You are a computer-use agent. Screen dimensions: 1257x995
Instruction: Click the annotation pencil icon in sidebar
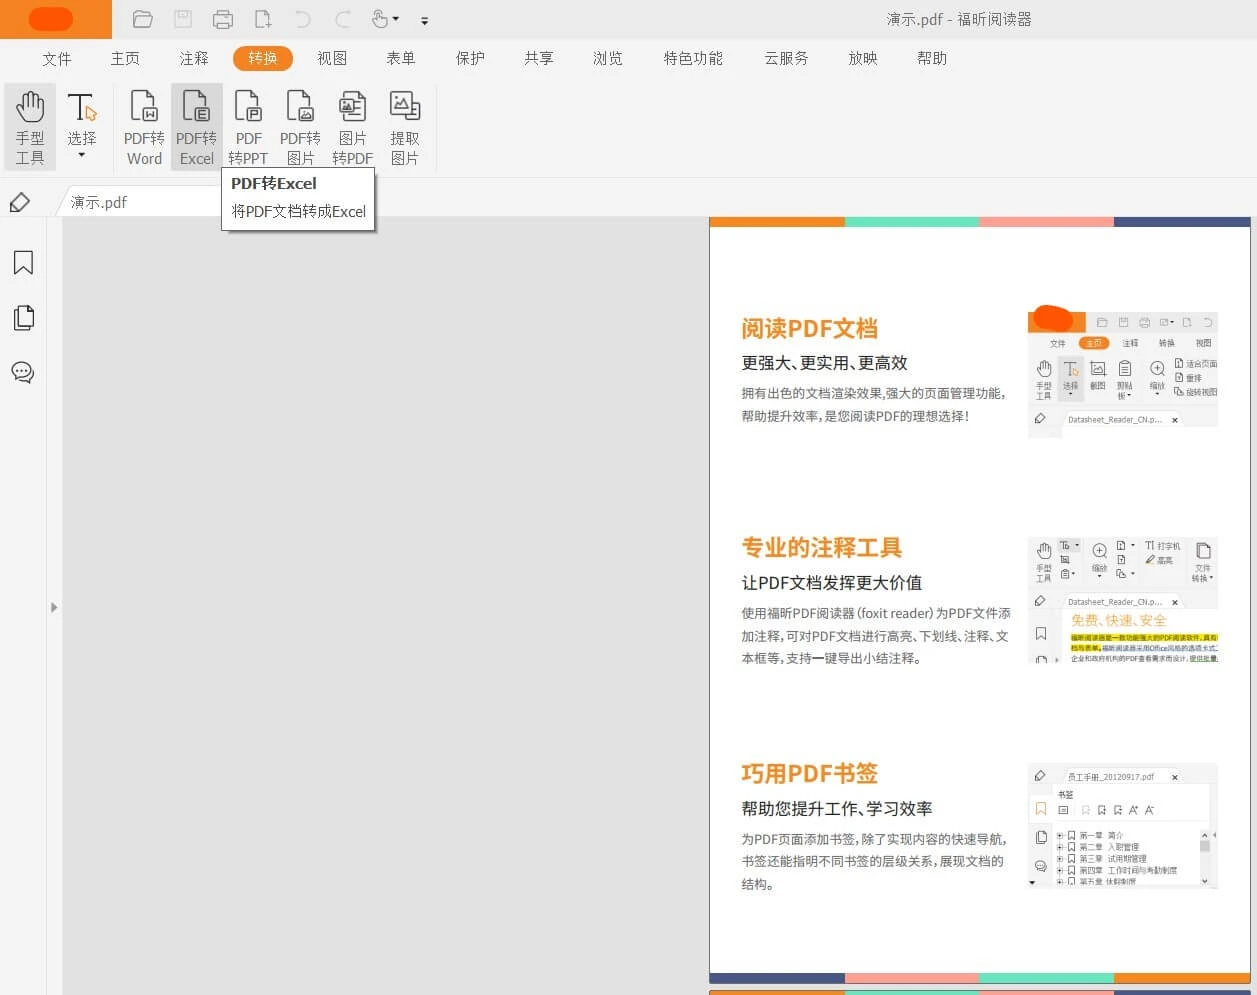21,203
